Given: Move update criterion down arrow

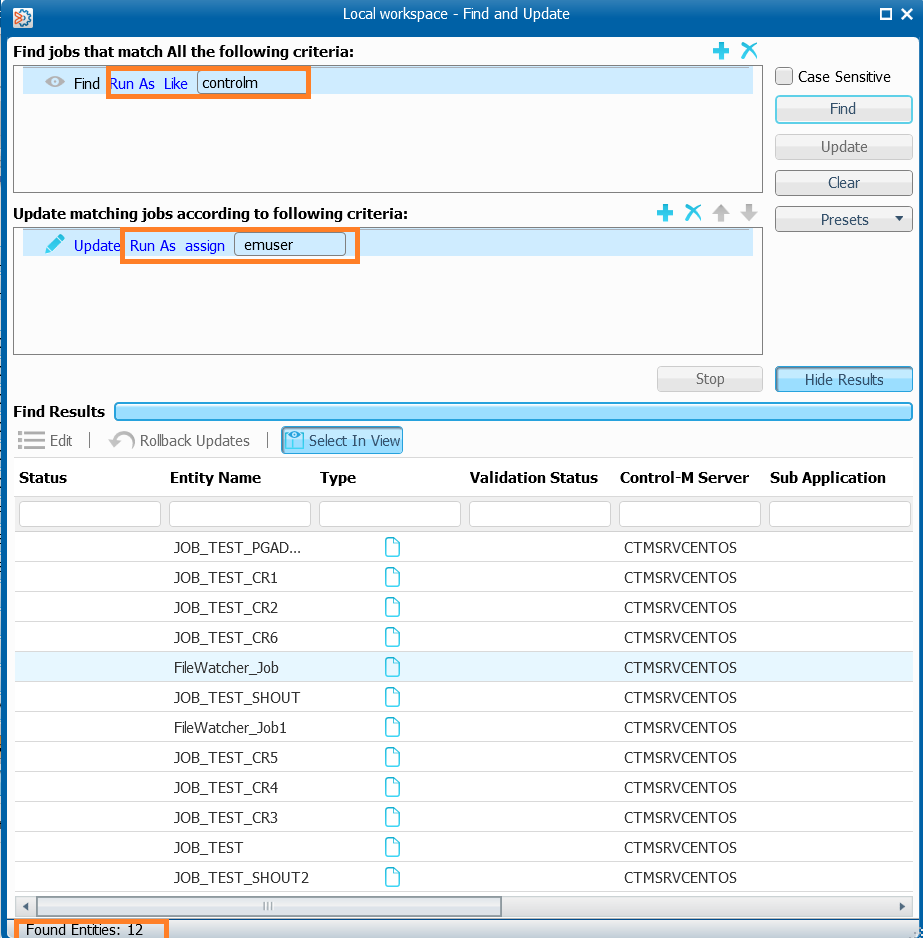Looking at the screenshot, I should [748, 212].
